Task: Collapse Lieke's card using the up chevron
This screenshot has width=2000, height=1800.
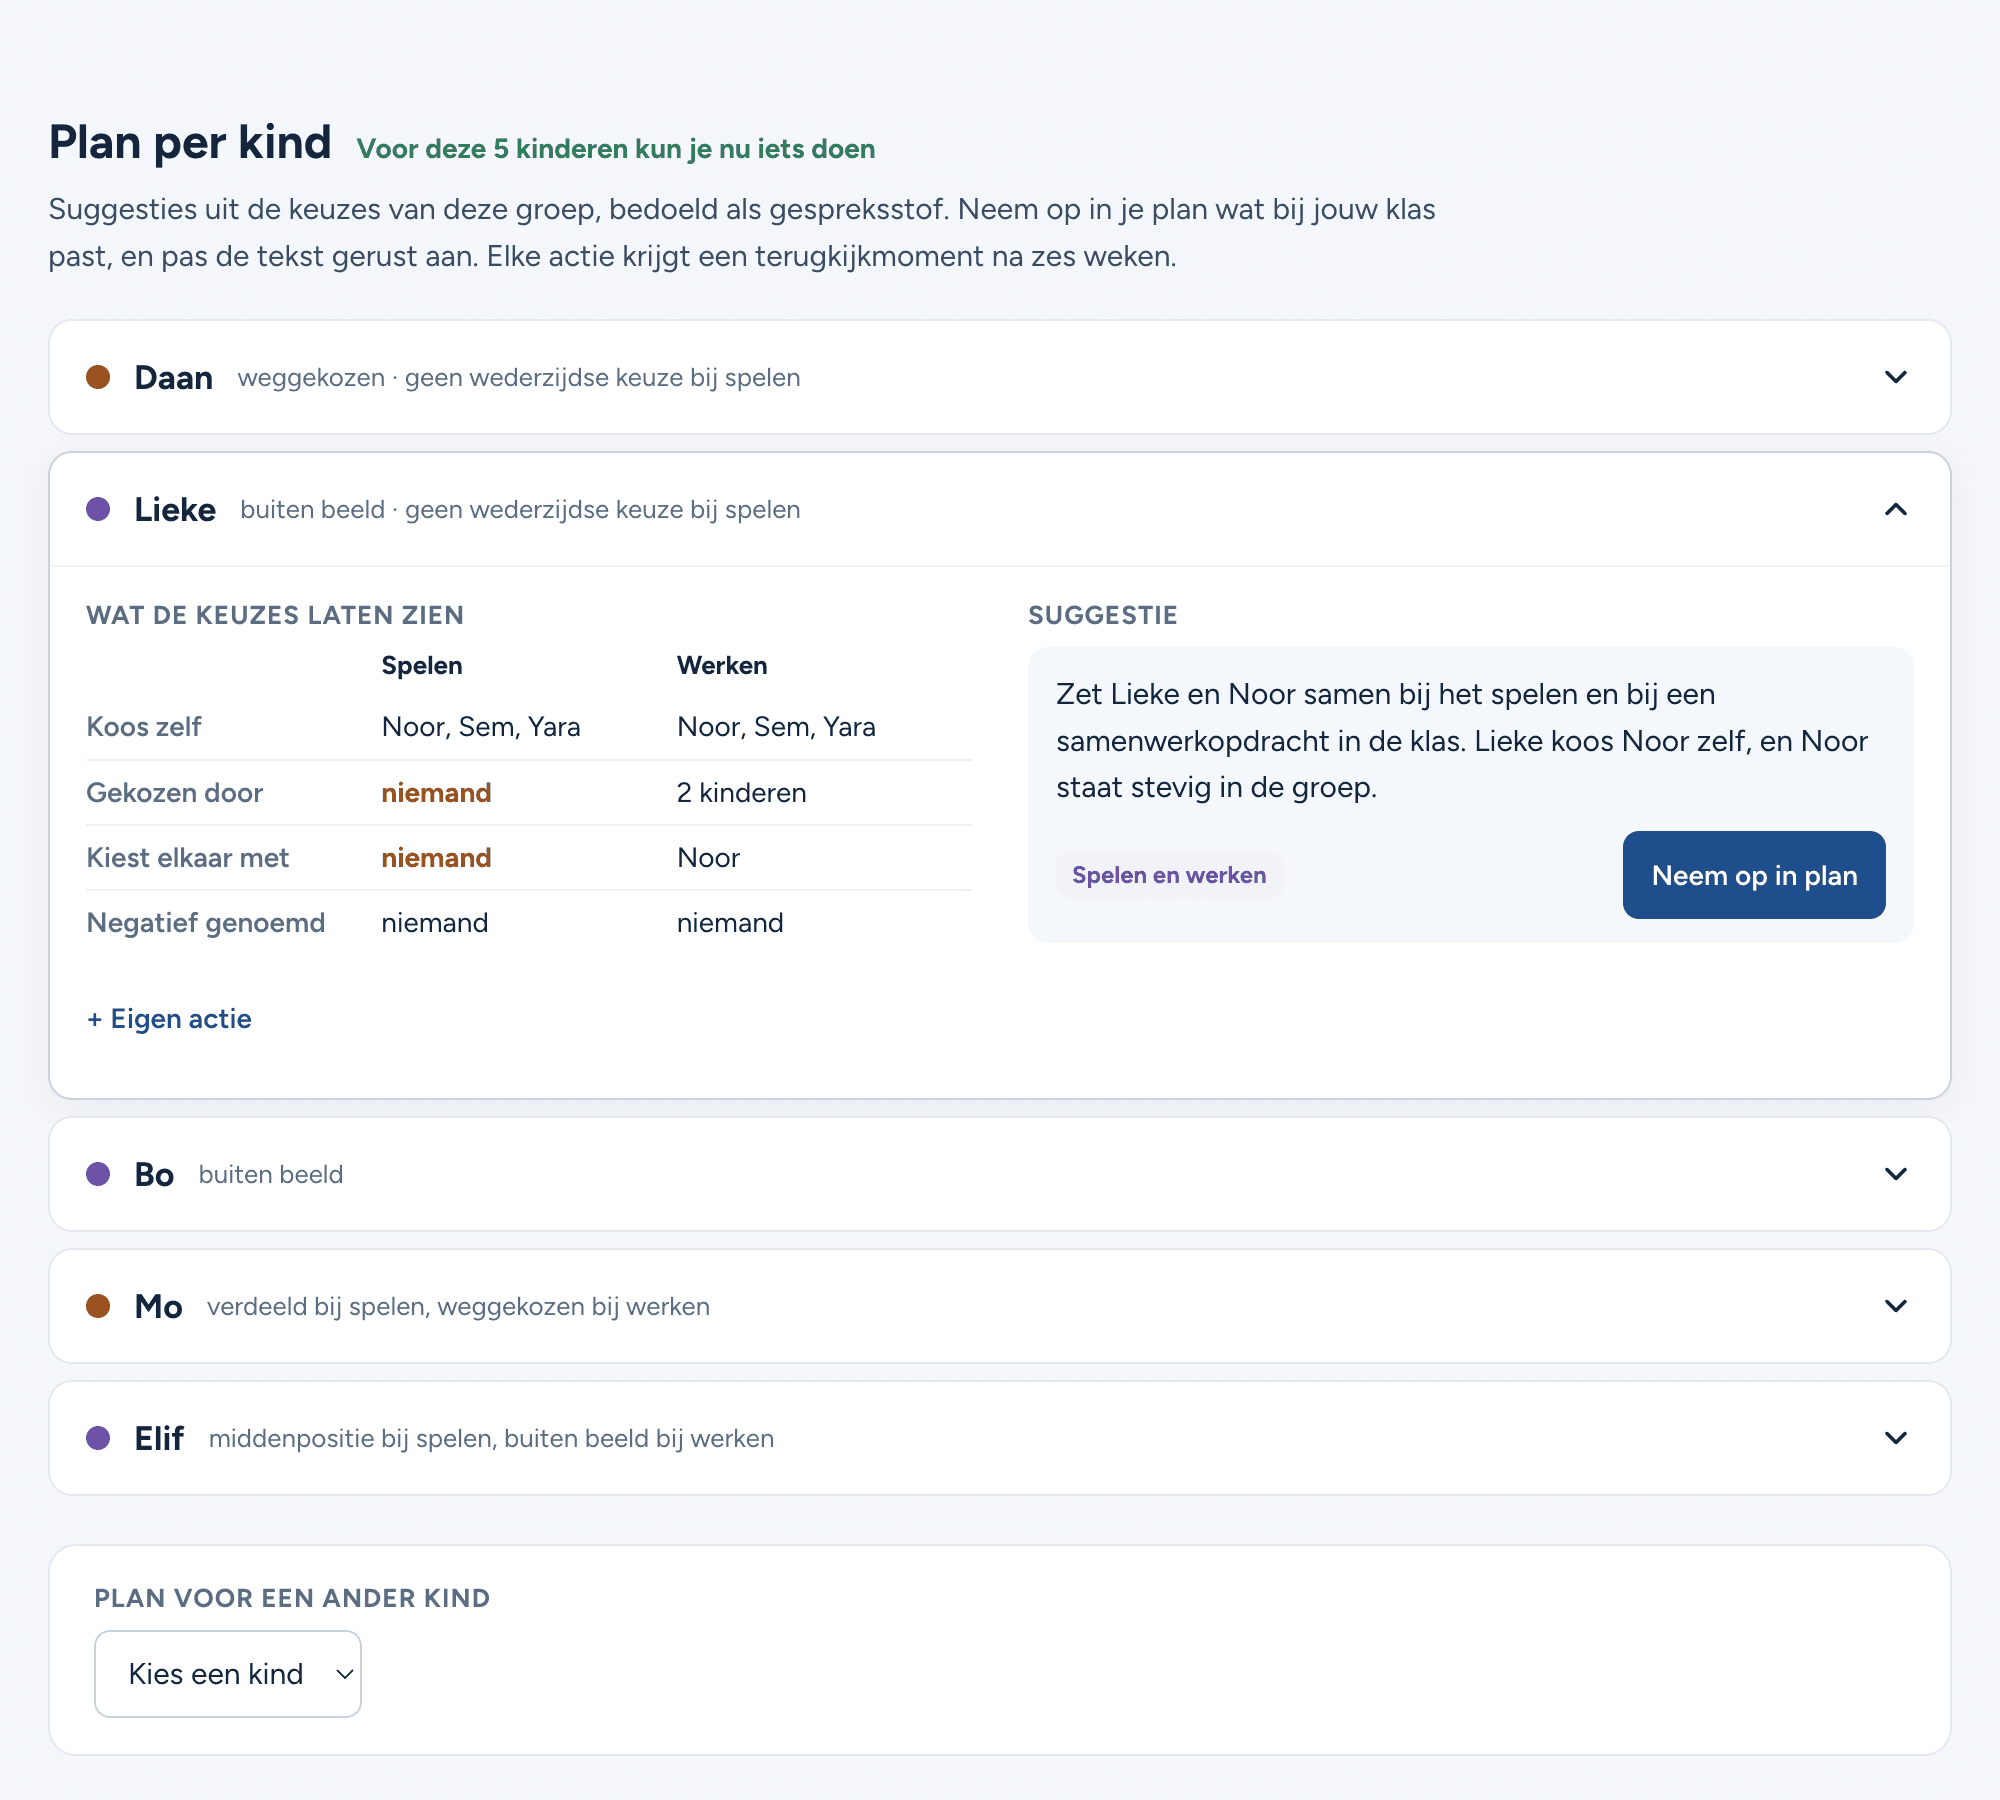Action: 1895,509
